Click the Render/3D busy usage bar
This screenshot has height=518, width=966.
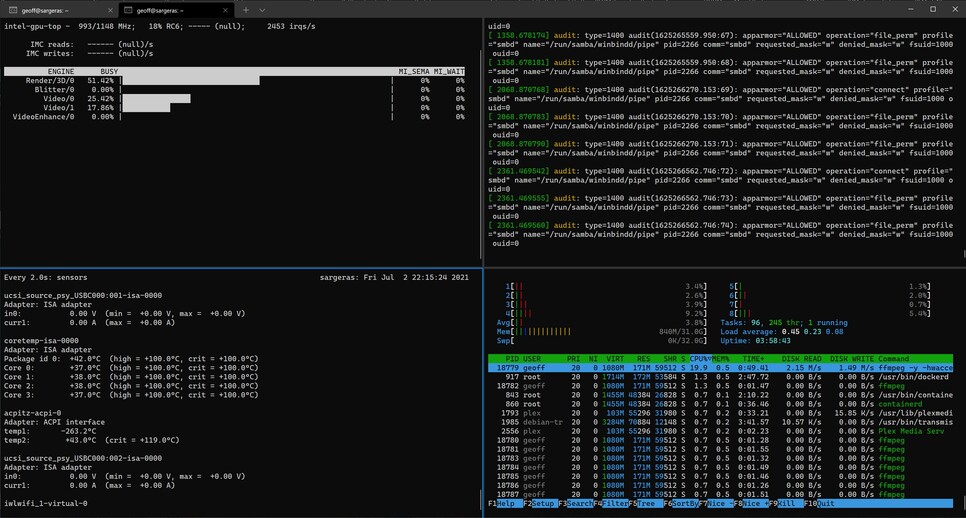pos(190,81)
